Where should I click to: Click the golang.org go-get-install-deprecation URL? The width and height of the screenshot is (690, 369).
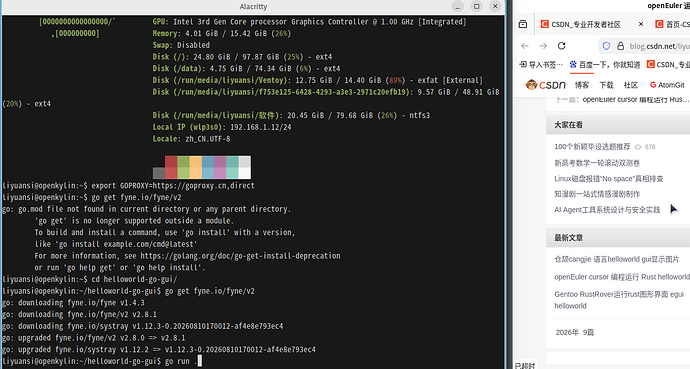click(240, 256)
